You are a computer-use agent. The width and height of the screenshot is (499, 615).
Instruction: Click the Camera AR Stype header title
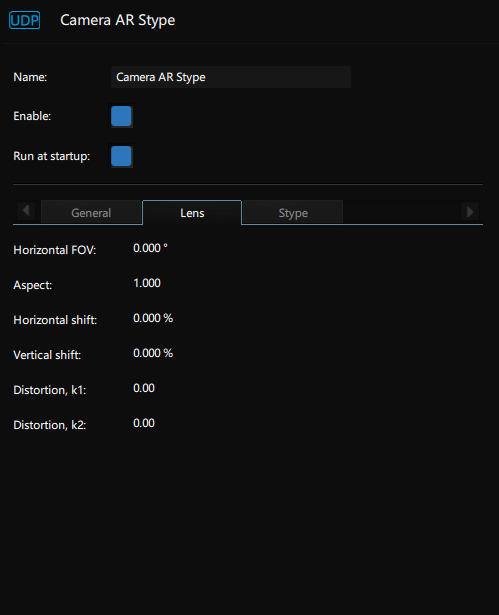click(x=118, y=20)
